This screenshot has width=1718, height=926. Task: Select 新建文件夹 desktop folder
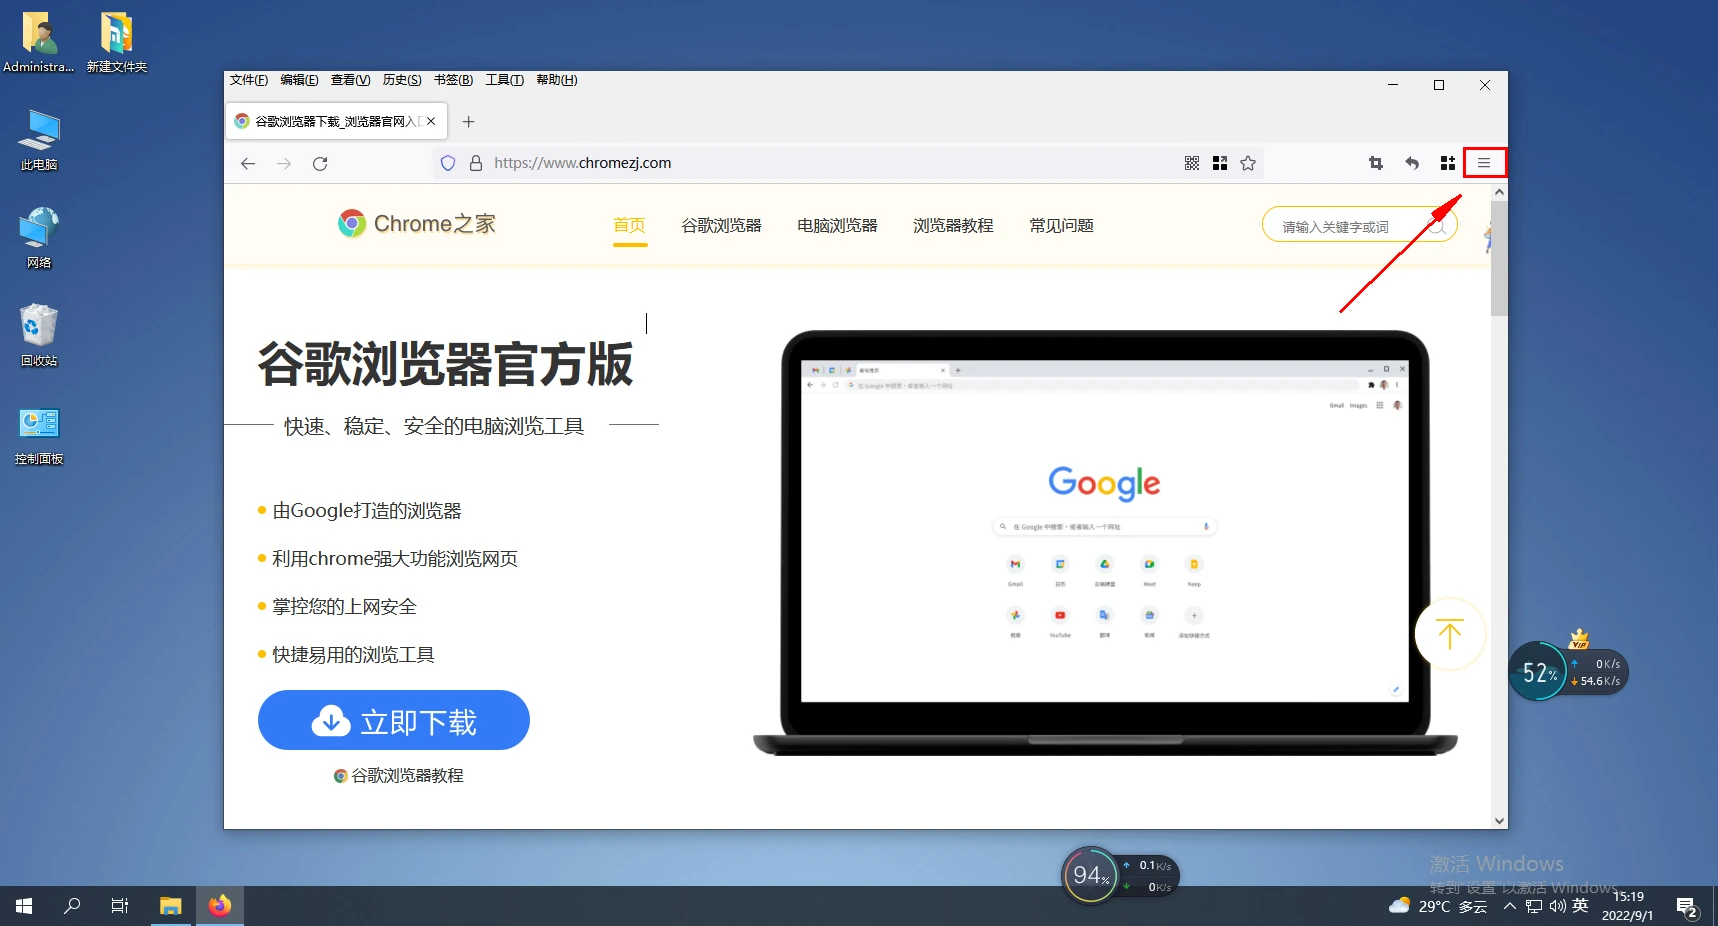pyautogui.click(x=116, y=42)
